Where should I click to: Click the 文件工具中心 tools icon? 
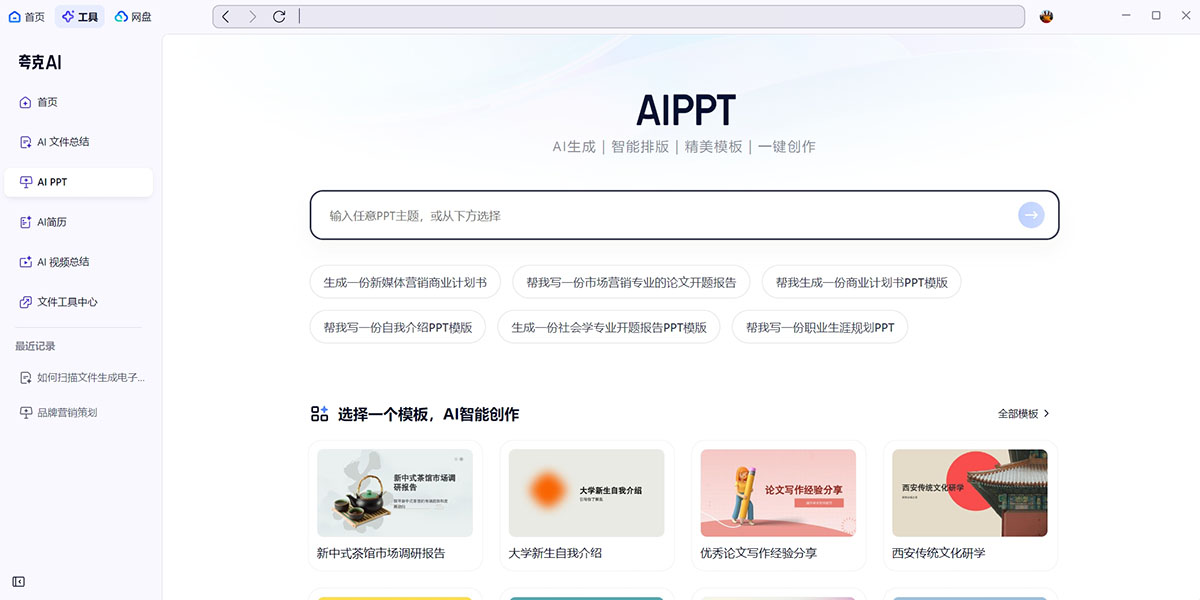(x=26, y=302)
